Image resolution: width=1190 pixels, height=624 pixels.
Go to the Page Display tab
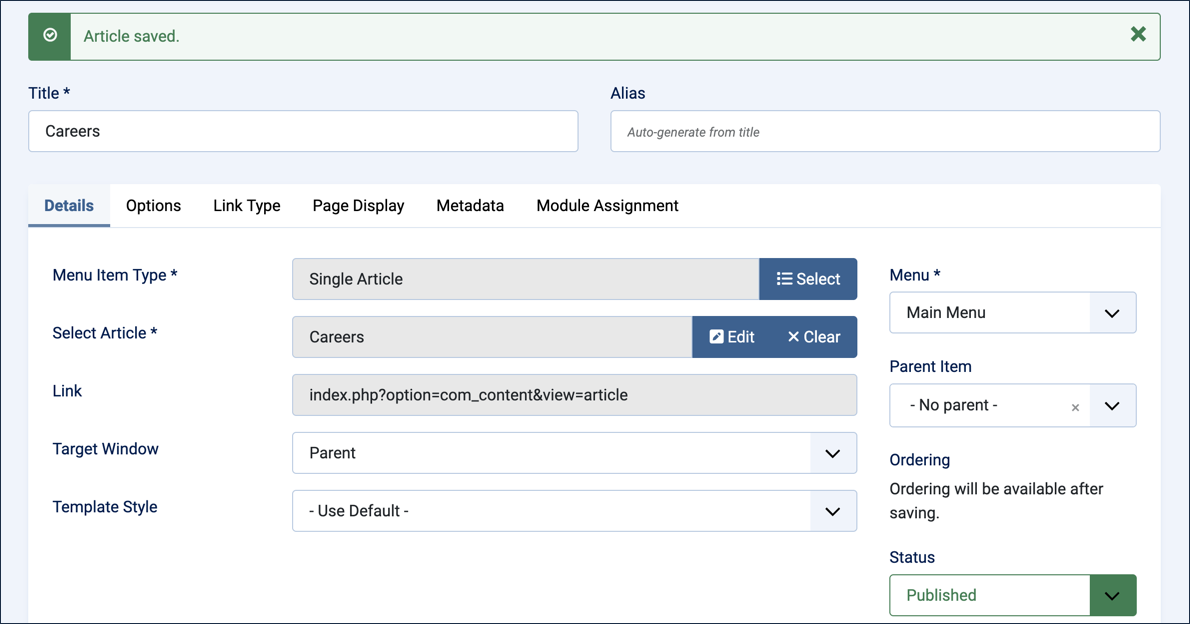tap(358, 206)
